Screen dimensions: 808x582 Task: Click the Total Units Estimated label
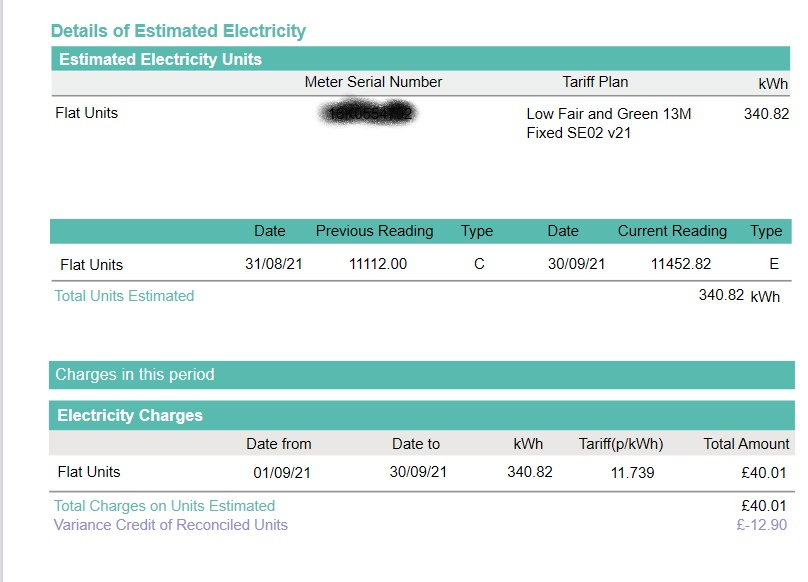pyautogui.click(x=124, y=296)
